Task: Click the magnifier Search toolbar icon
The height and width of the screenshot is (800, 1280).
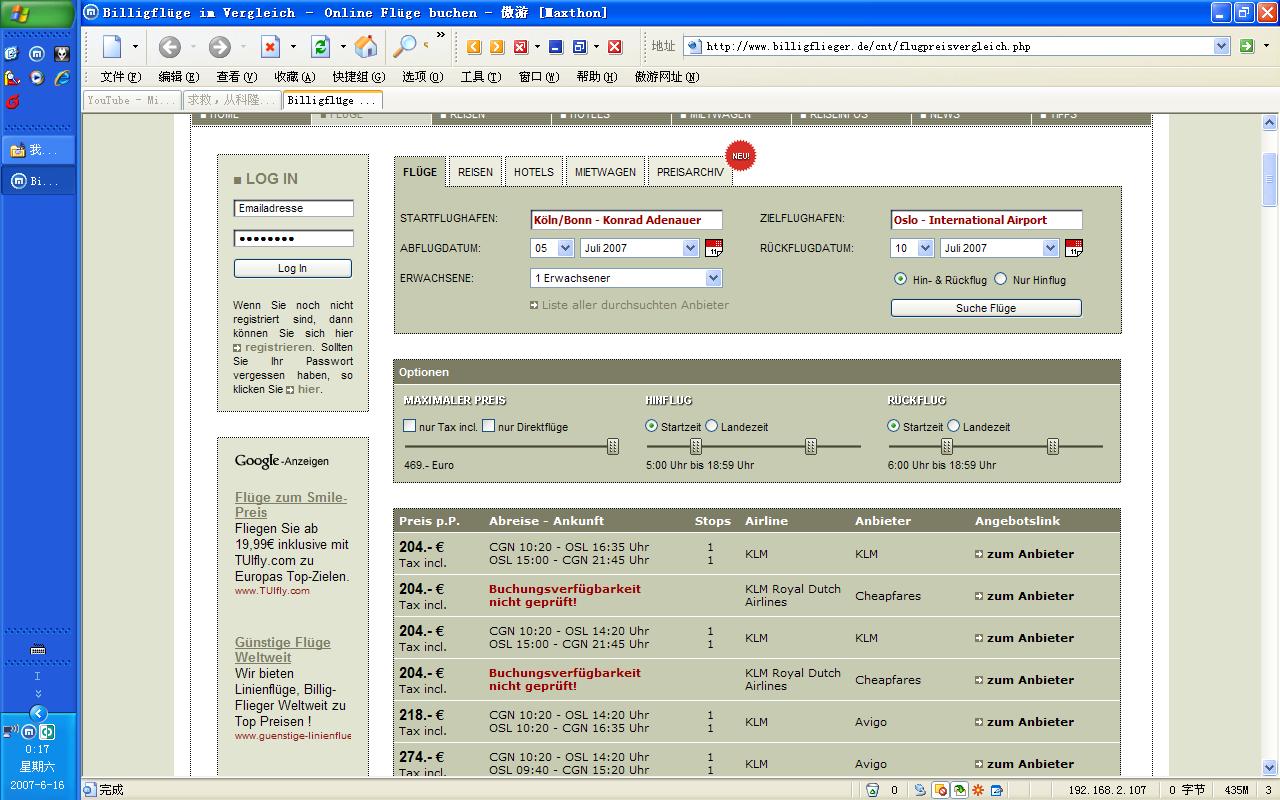Action: (x=404, y=46)
